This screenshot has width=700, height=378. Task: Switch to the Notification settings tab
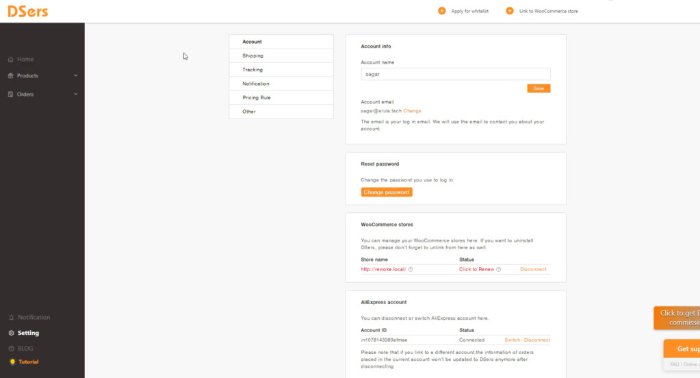(281, 83)
